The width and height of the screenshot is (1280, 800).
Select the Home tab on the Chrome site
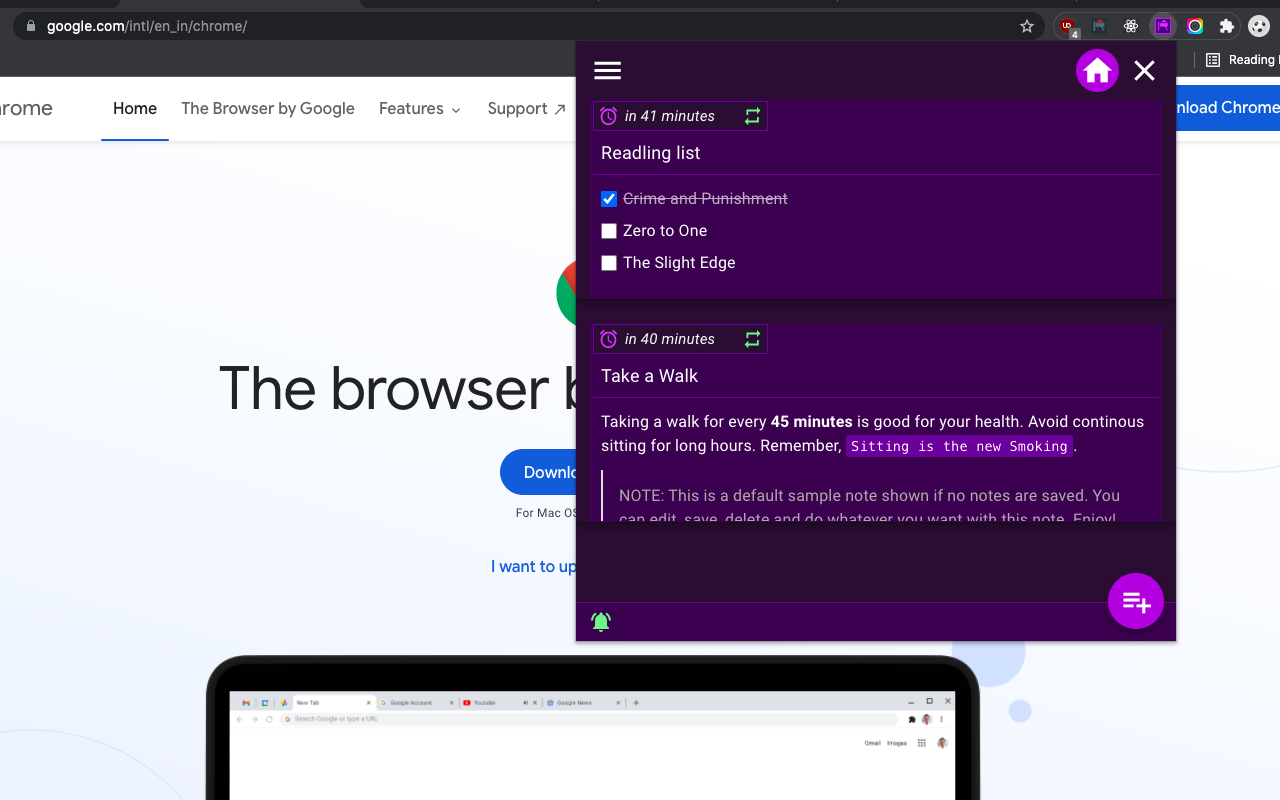coord(135,109)
